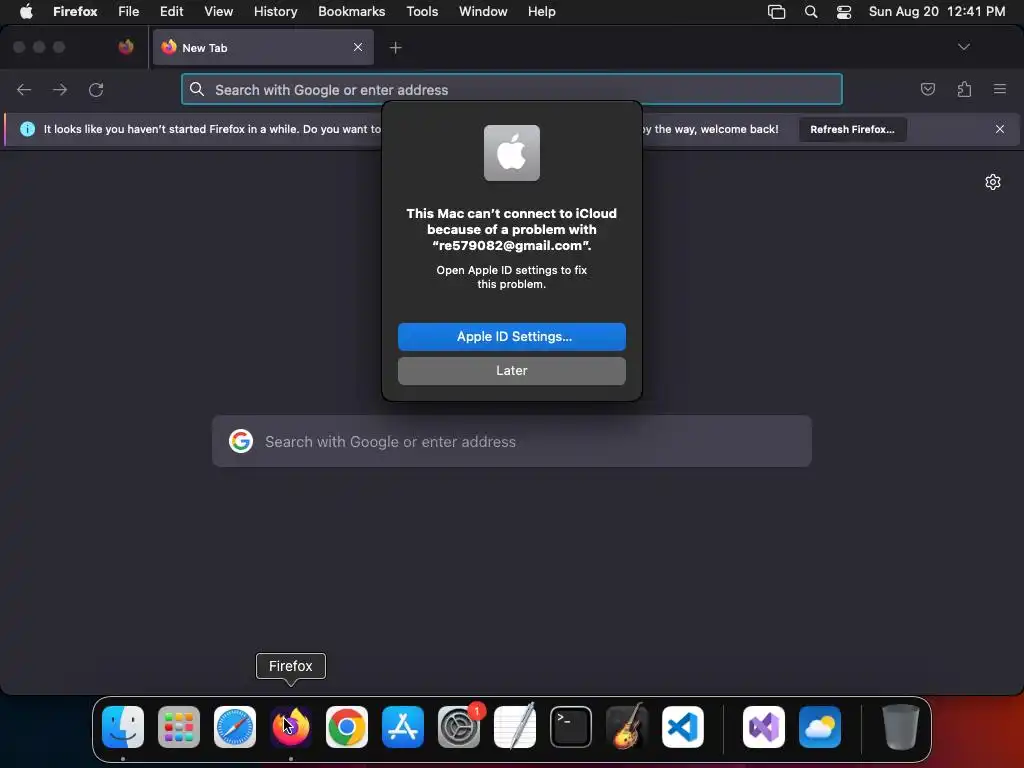This screenshot has width=1024, height=768.
Task: Open the File menu
Action: coord(129,12)
